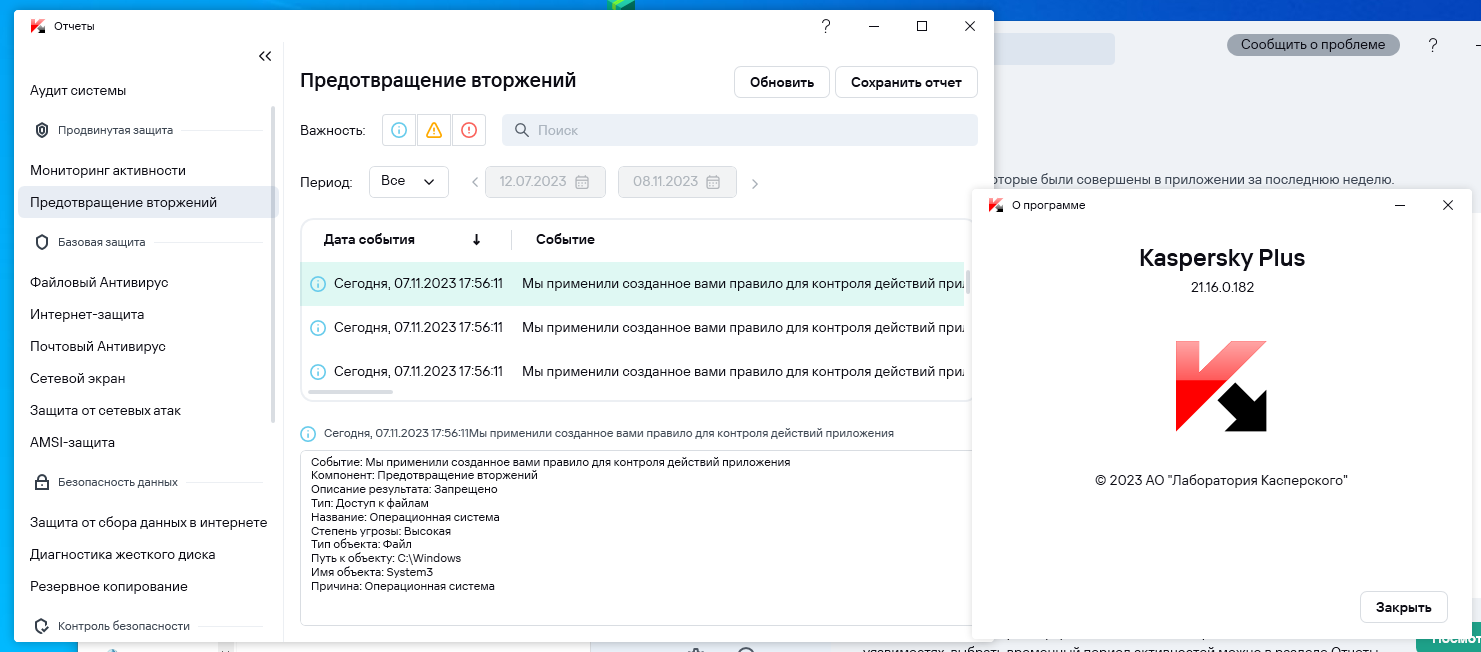Screen dimensions: 1481x652
Task: Click the Тип объекта: Файл line
Action: click(361, 544)
